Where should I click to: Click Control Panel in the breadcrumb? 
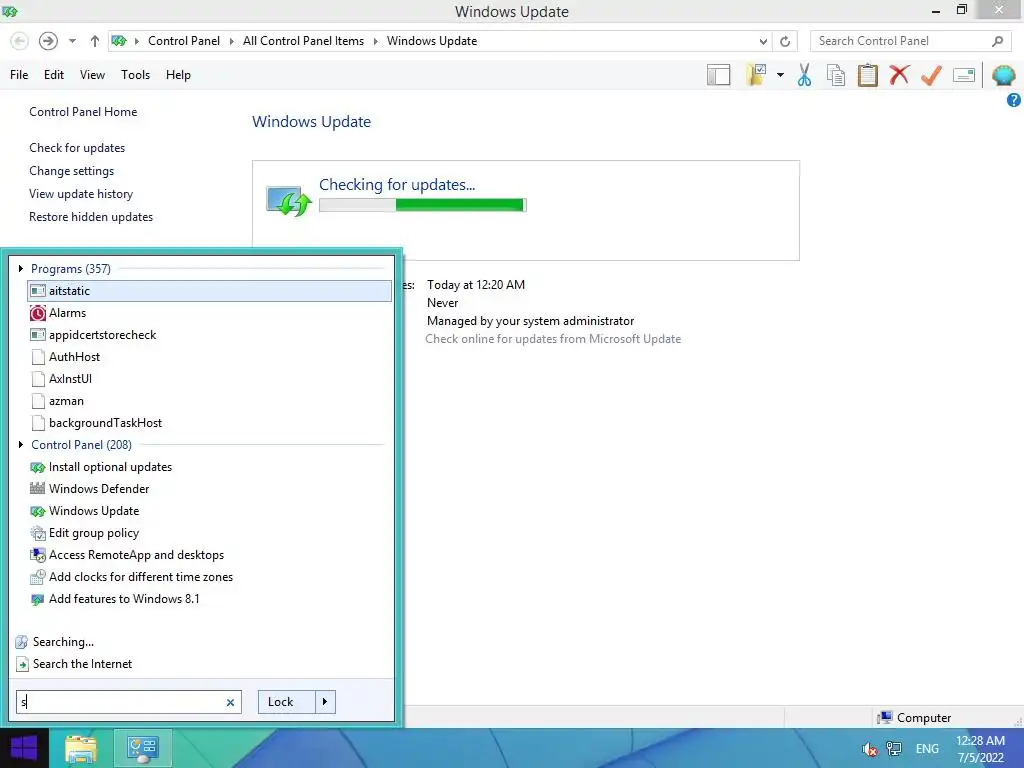point(184,41)
